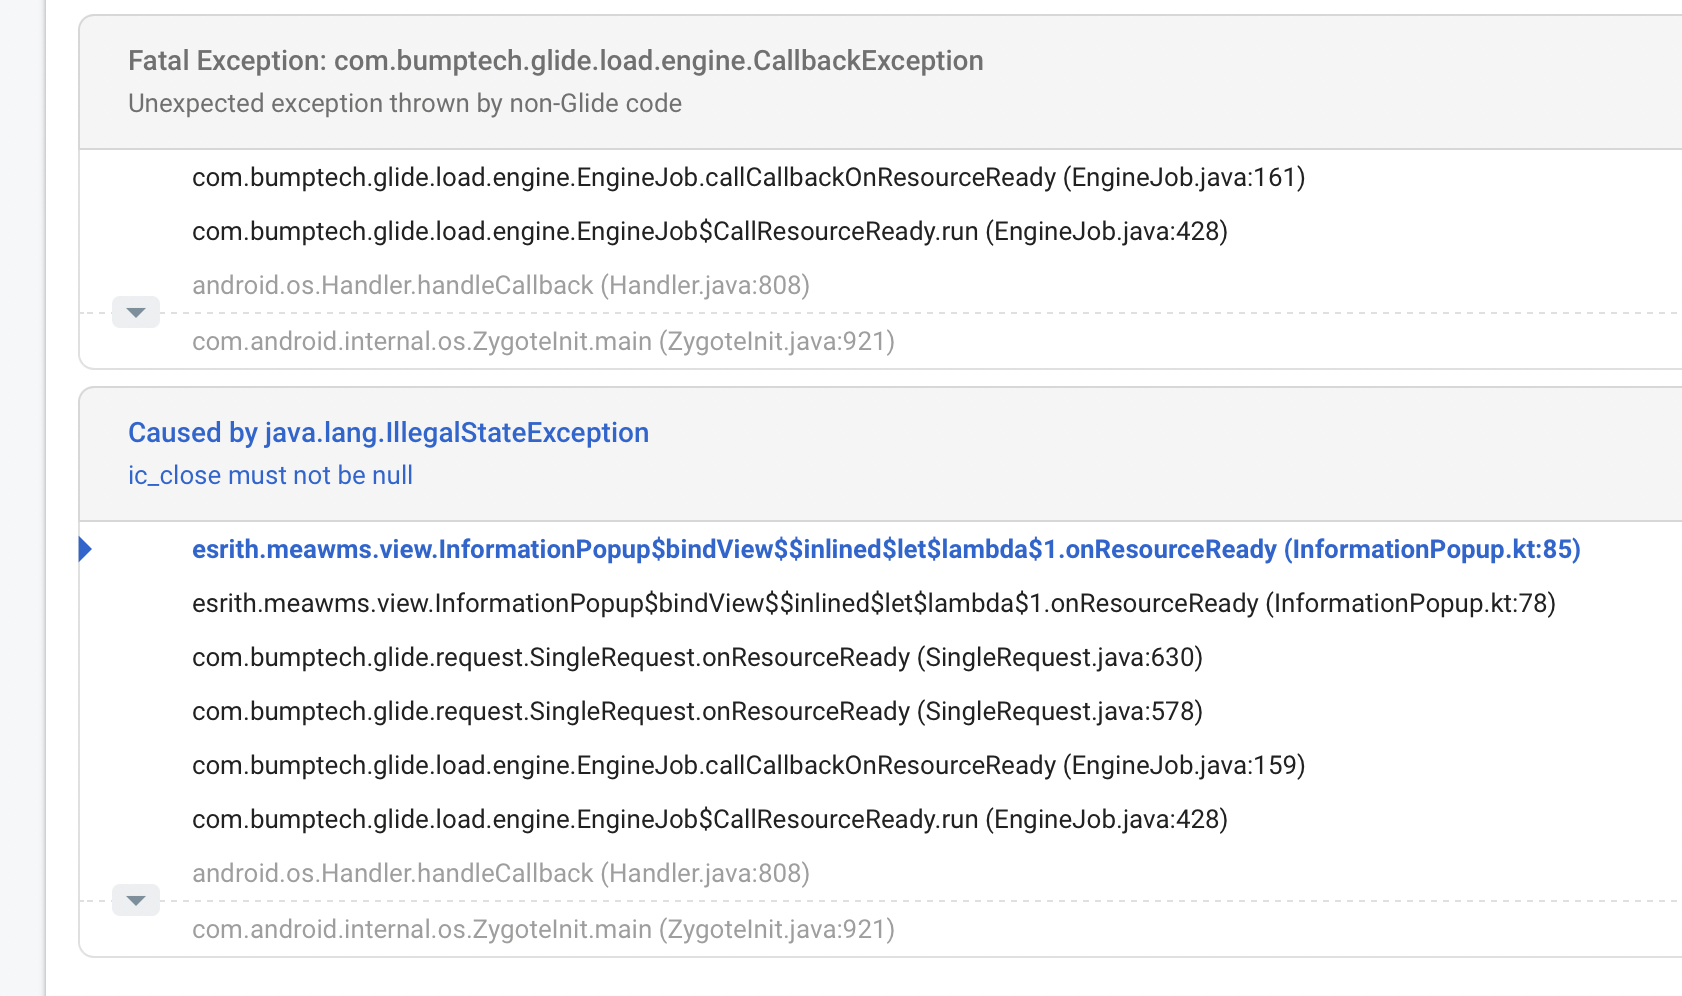The image size is (1682, 996).
Task: Select the EngineJob.java:161 stack frame
Action: point(749,178)
